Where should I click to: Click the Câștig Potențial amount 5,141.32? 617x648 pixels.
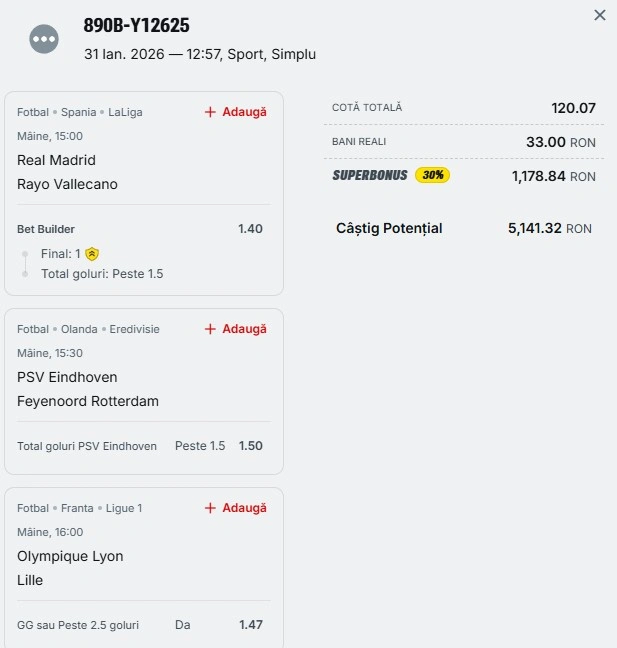click(x=534, y=229)
